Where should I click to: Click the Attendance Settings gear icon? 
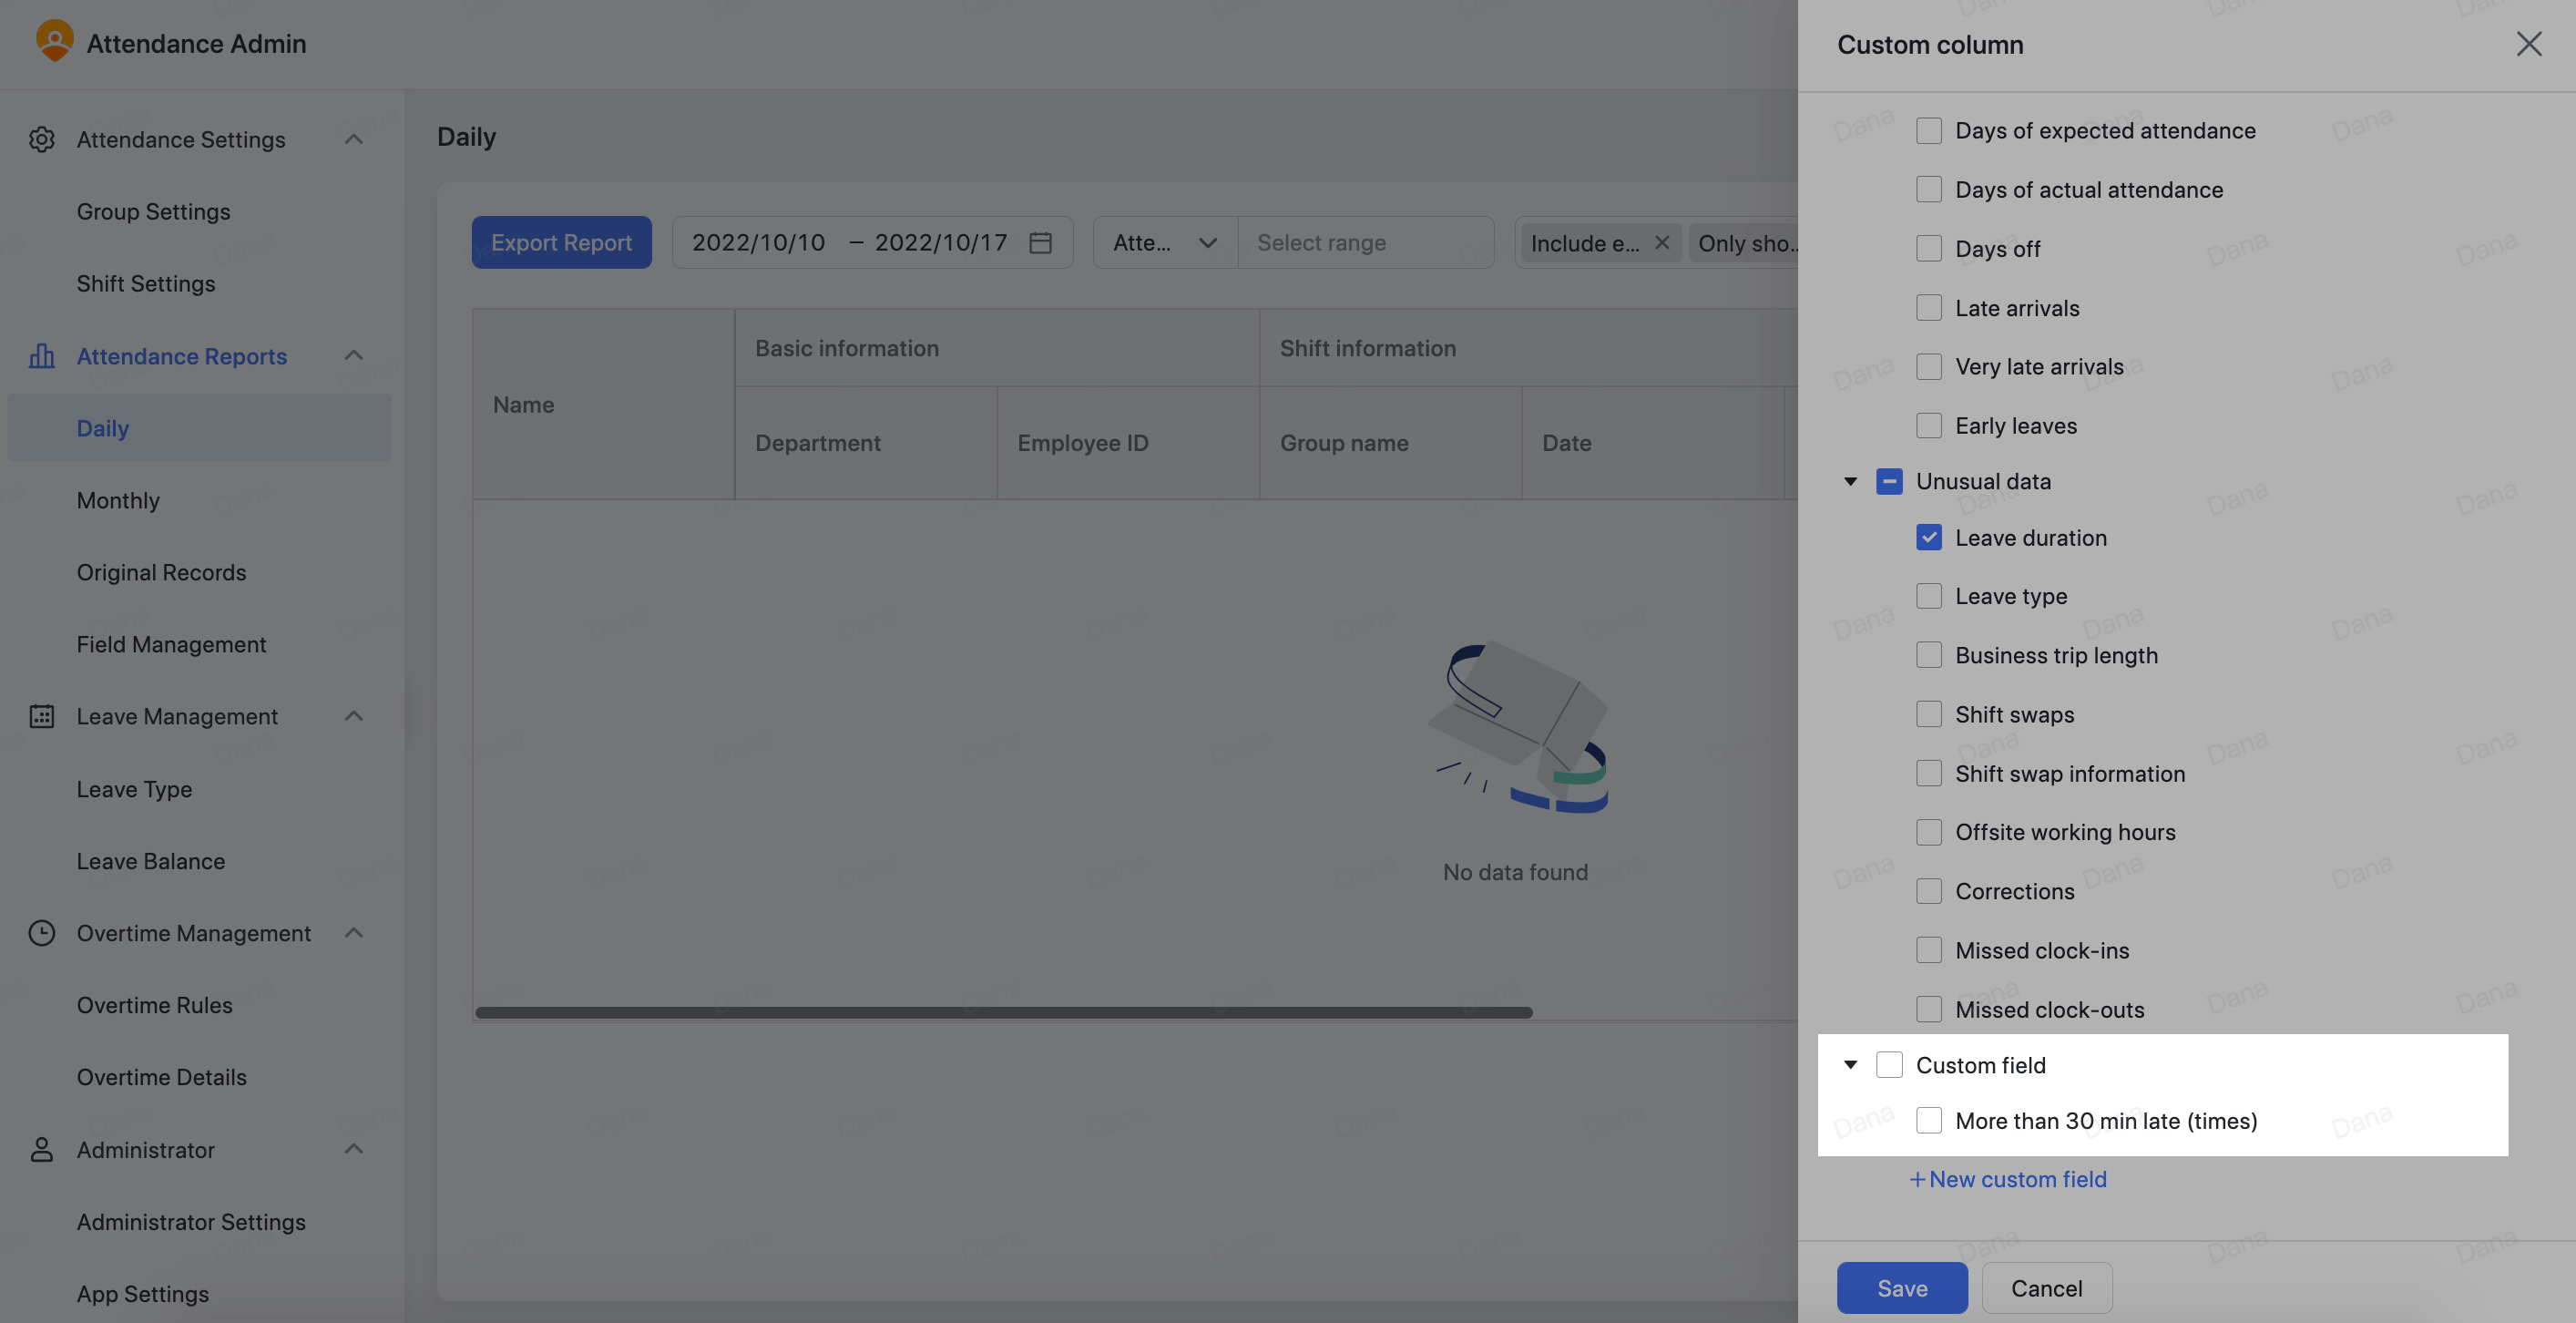click(41, 139)
